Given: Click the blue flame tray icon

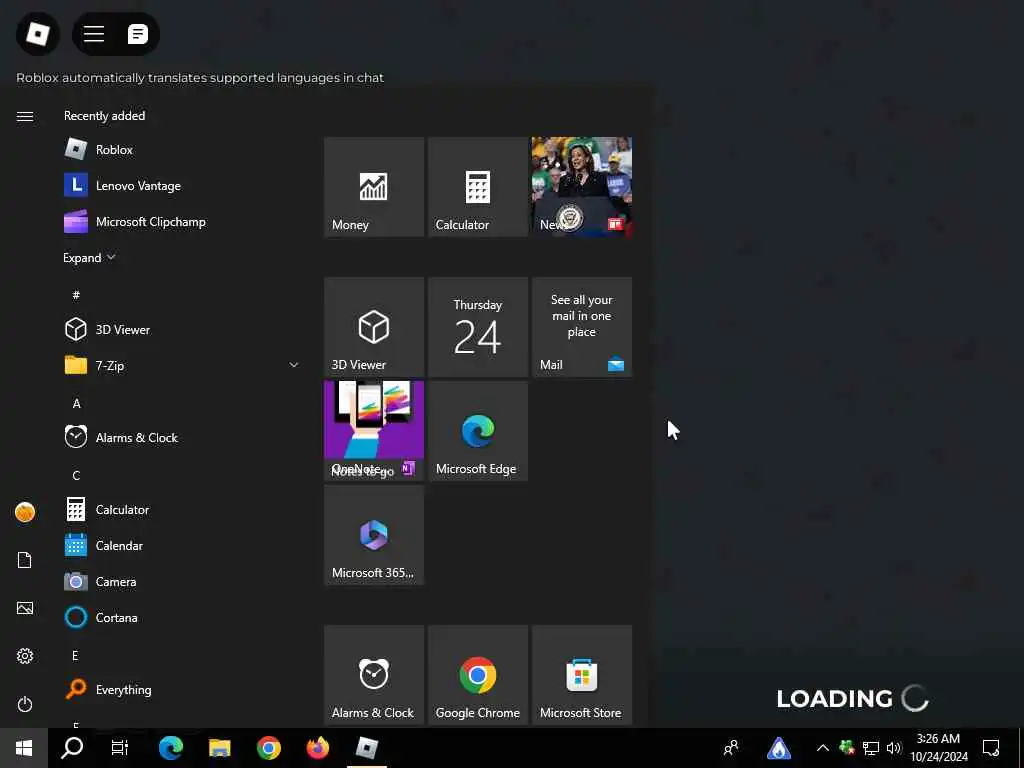Looking at the screenshot, I should pos(778,748).
